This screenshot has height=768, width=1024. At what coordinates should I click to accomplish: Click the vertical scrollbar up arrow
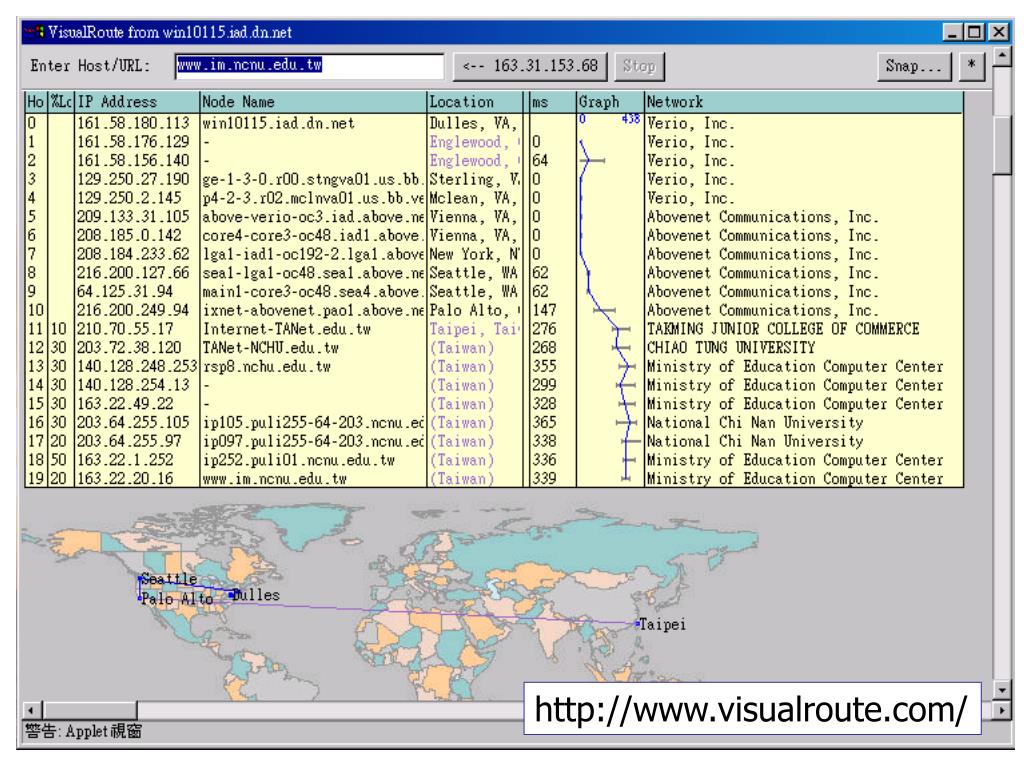click(1002, 57)
